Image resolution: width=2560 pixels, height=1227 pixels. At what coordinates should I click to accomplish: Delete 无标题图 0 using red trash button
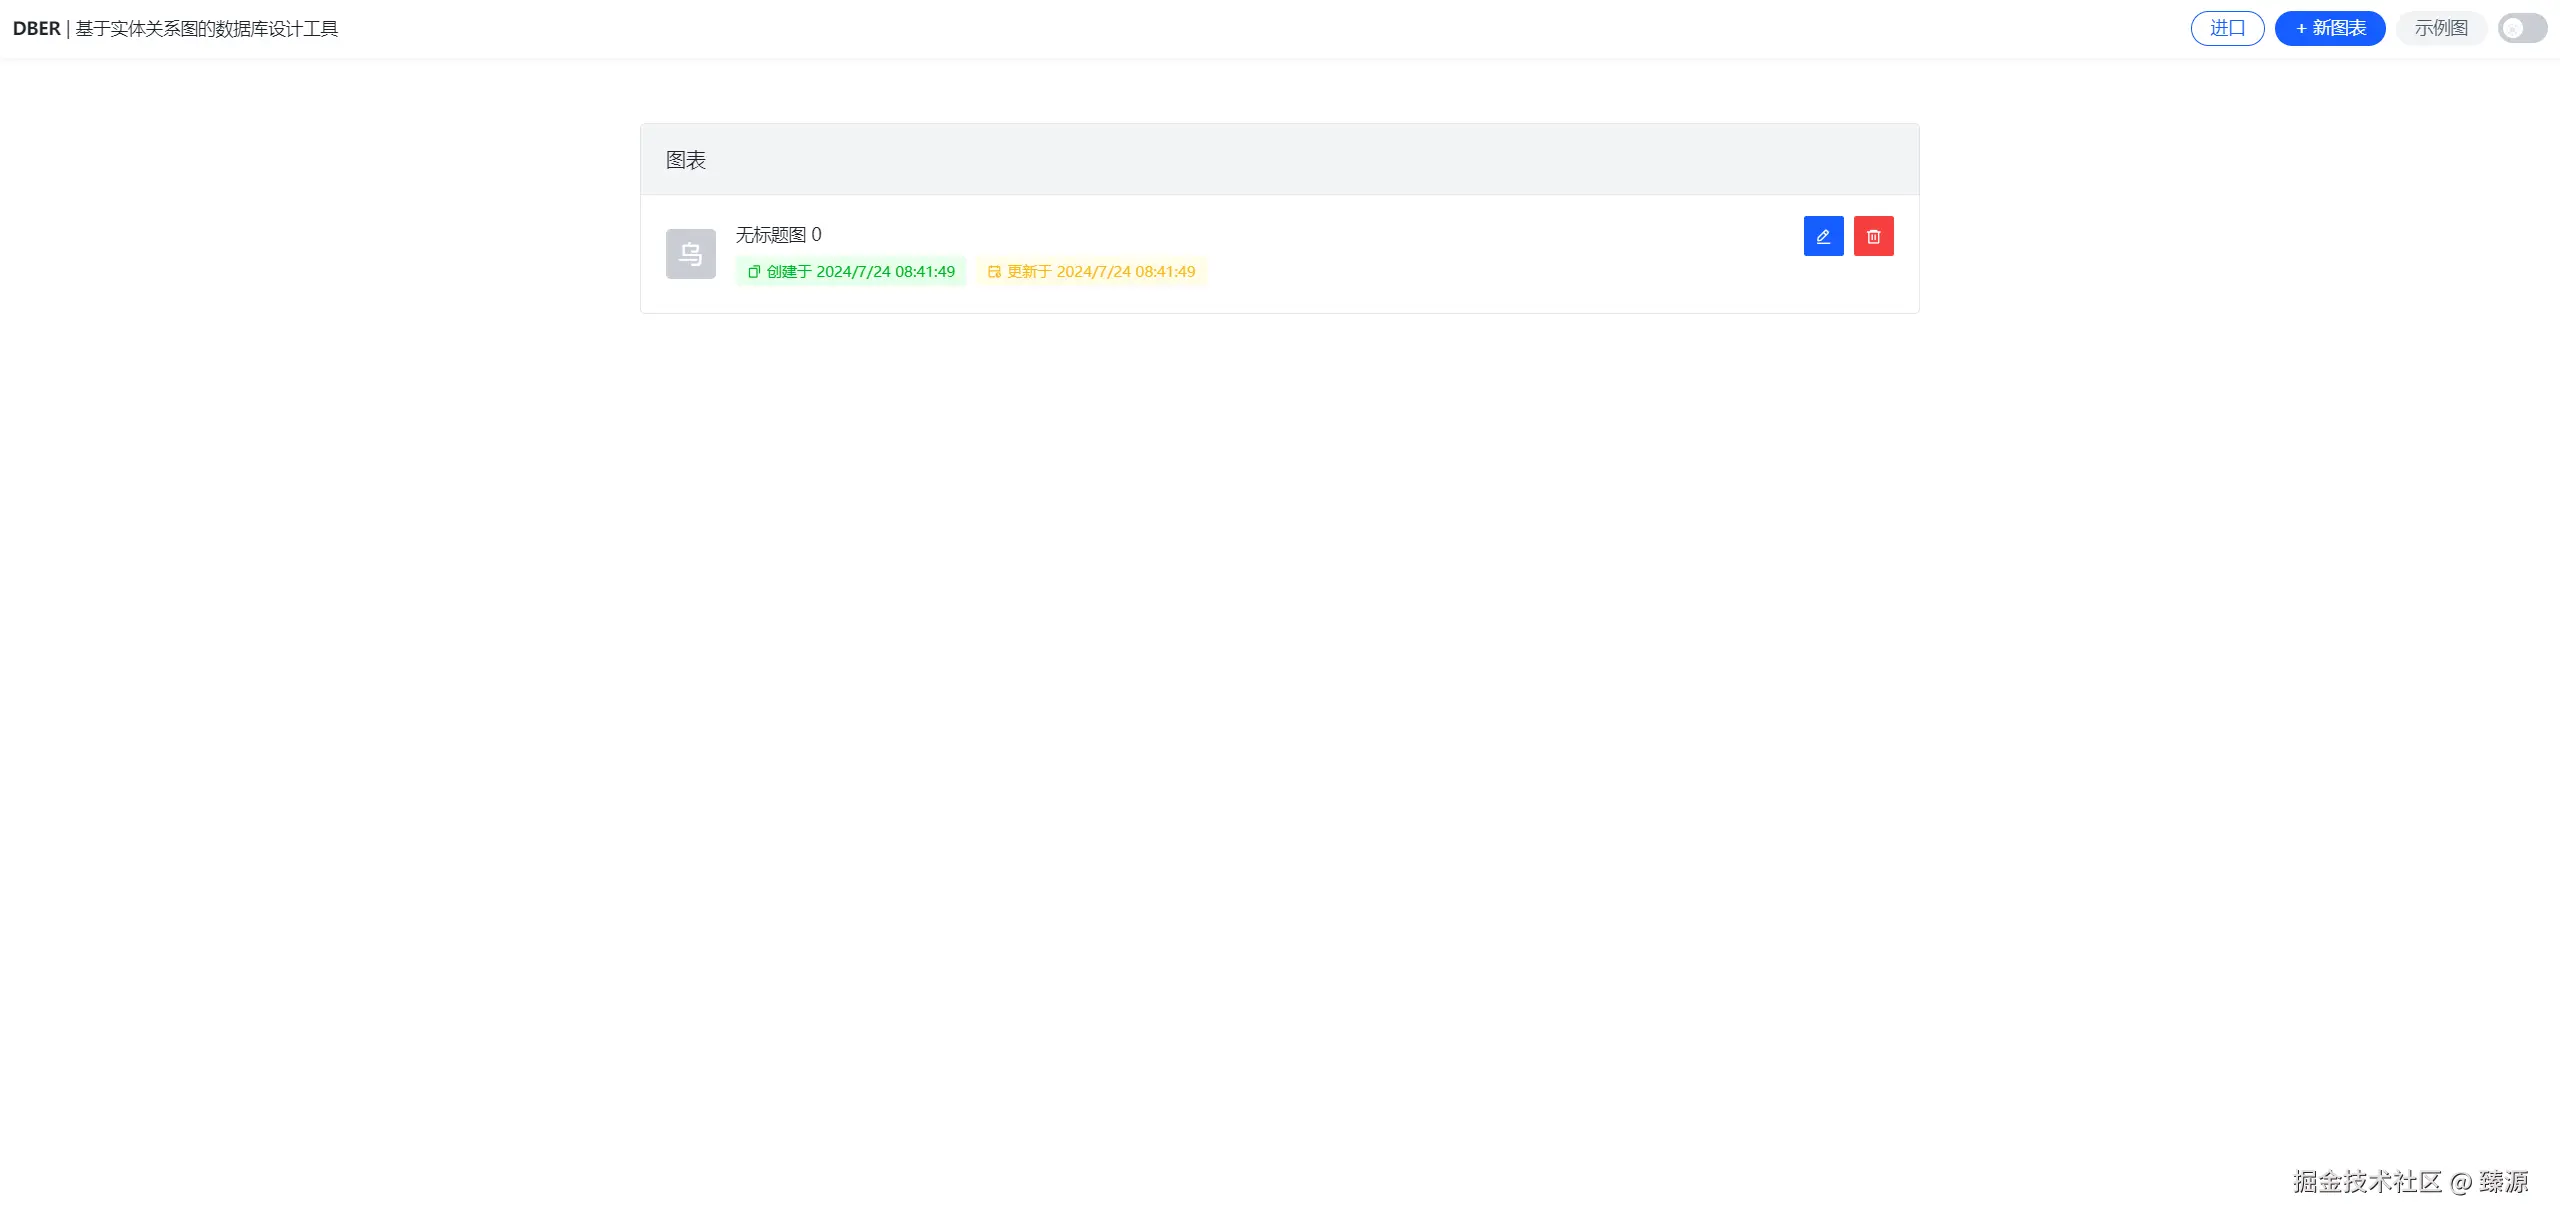1873,236
